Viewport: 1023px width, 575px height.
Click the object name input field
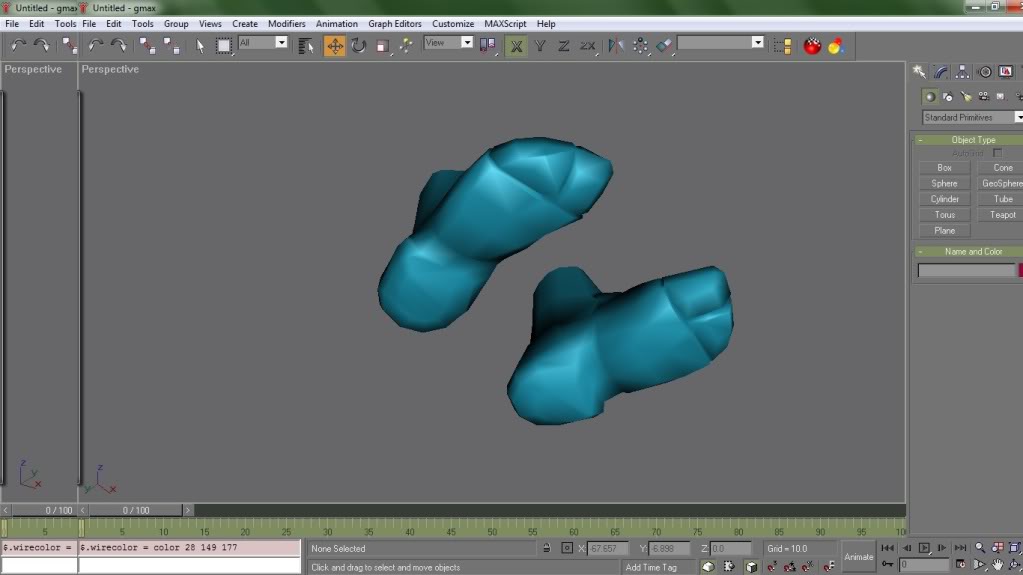[966, 270]
